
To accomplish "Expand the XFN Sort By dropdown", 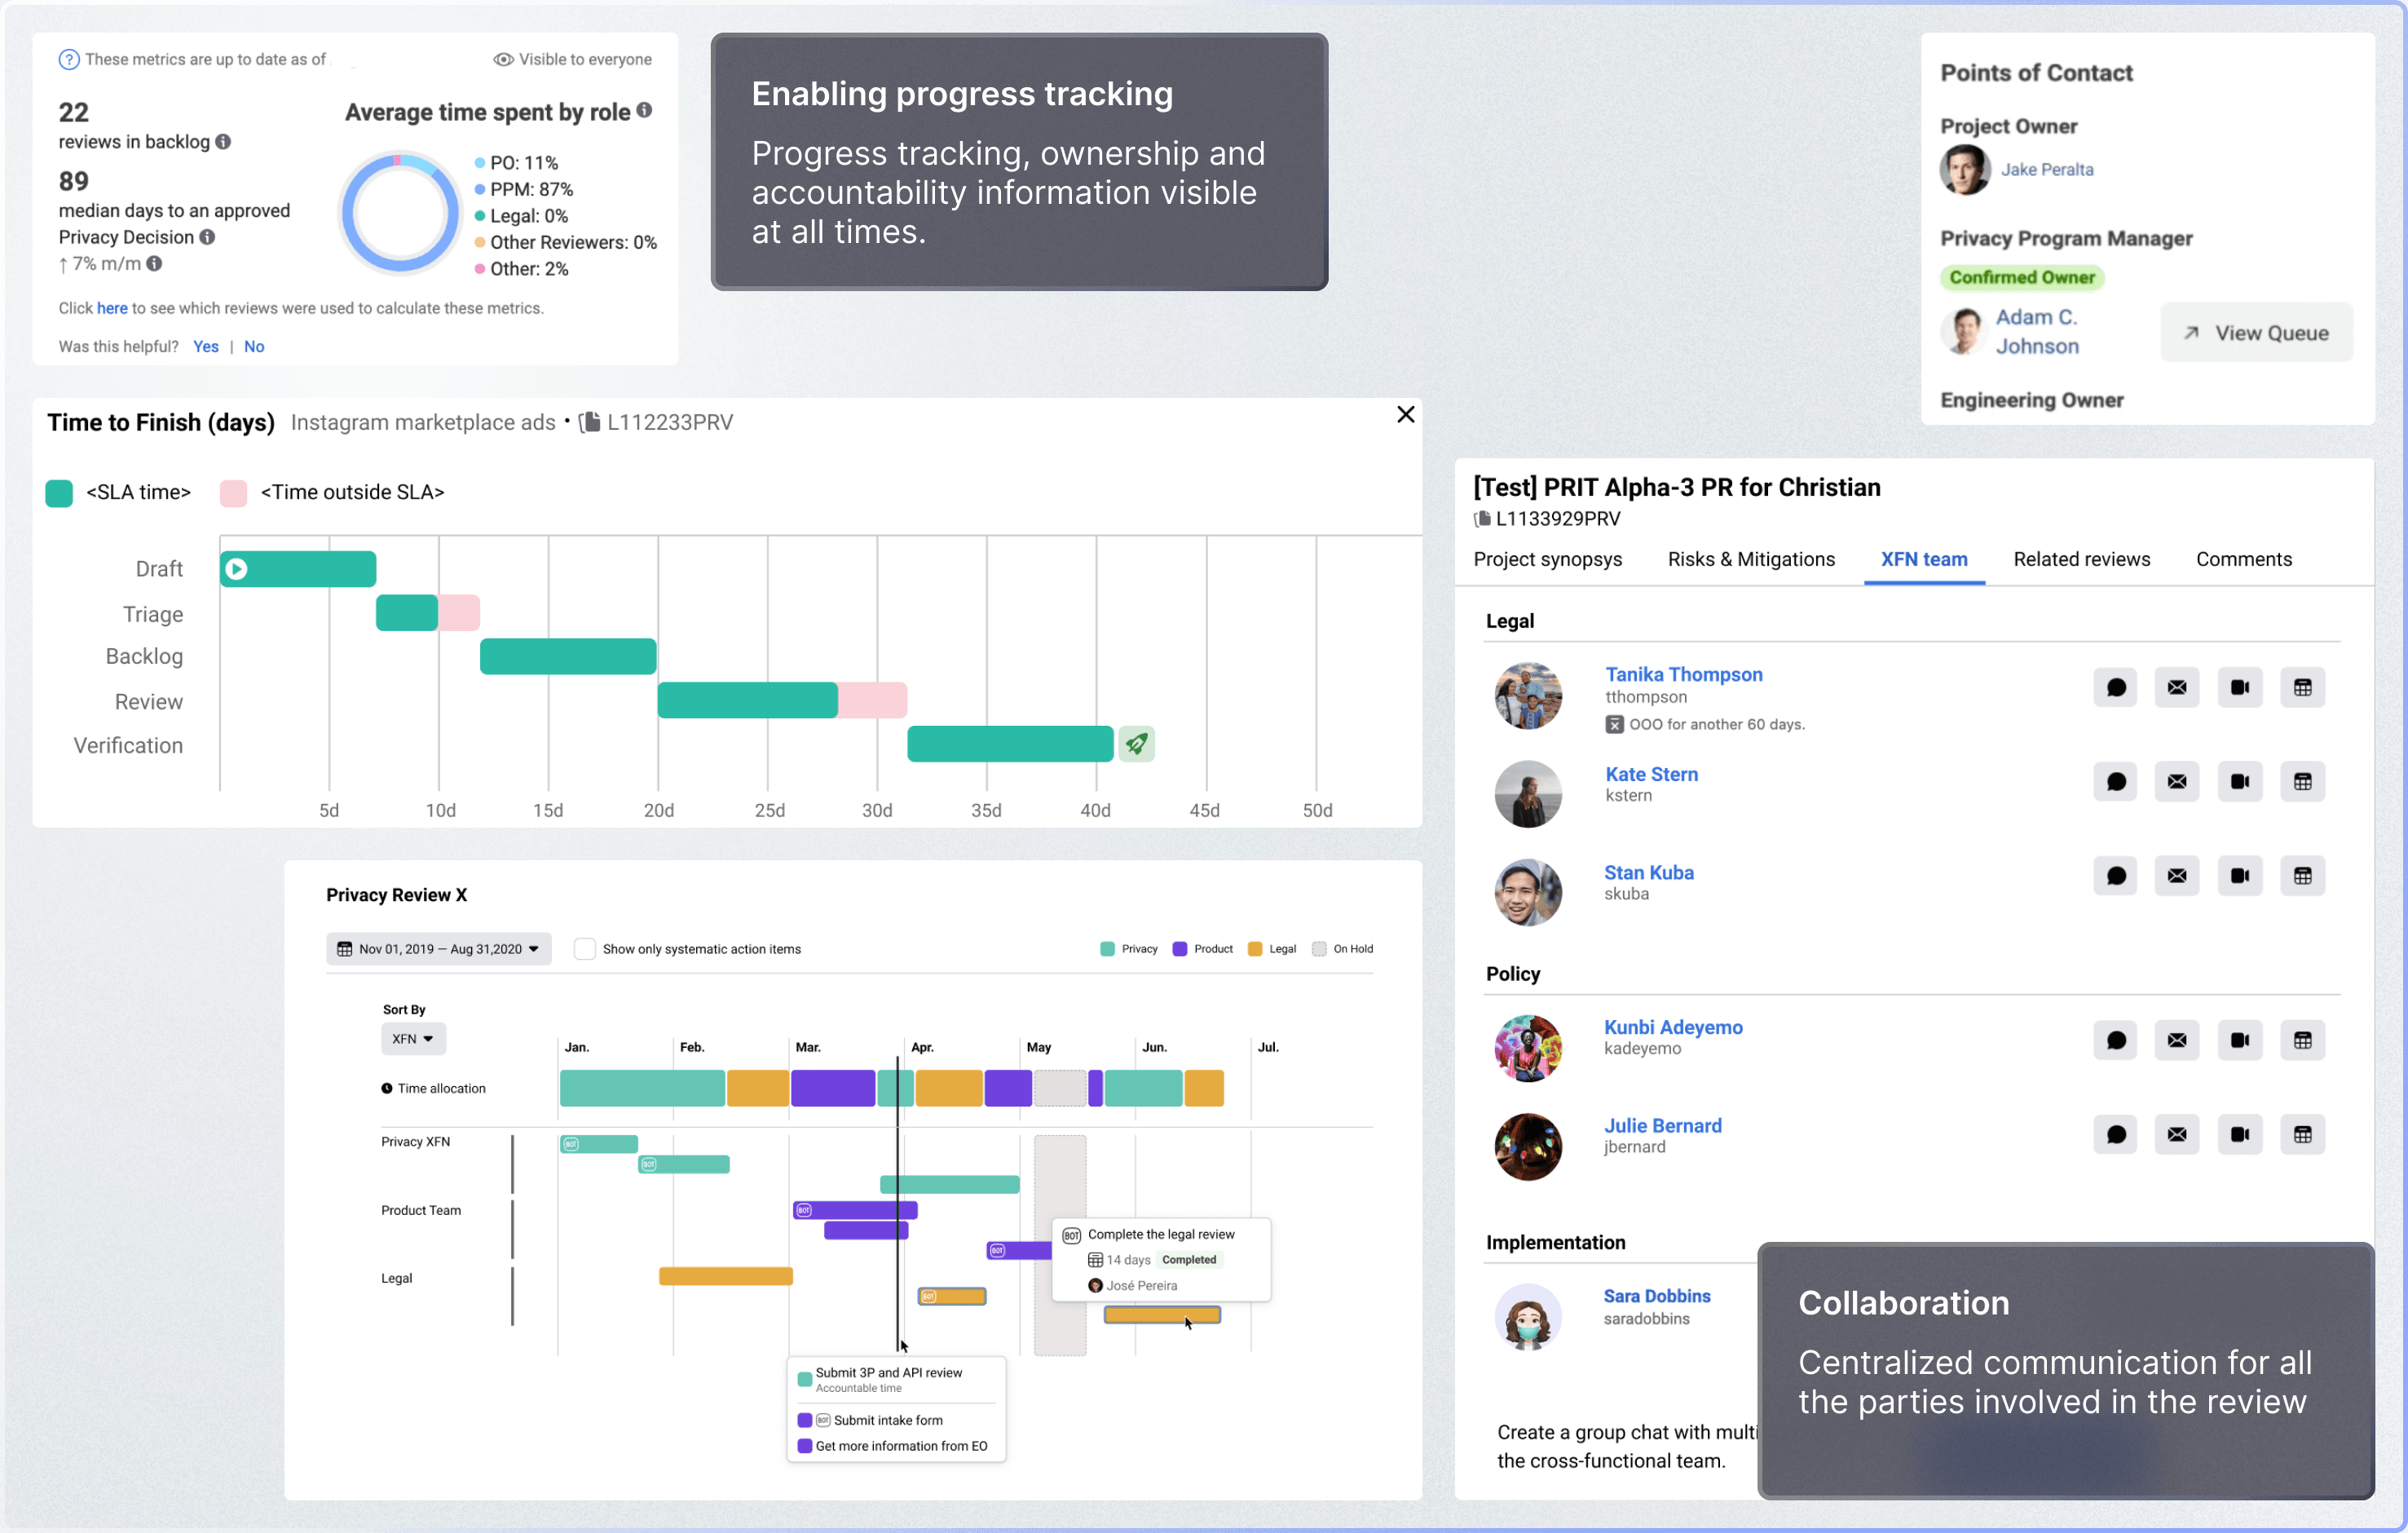I will point(413,1039).
